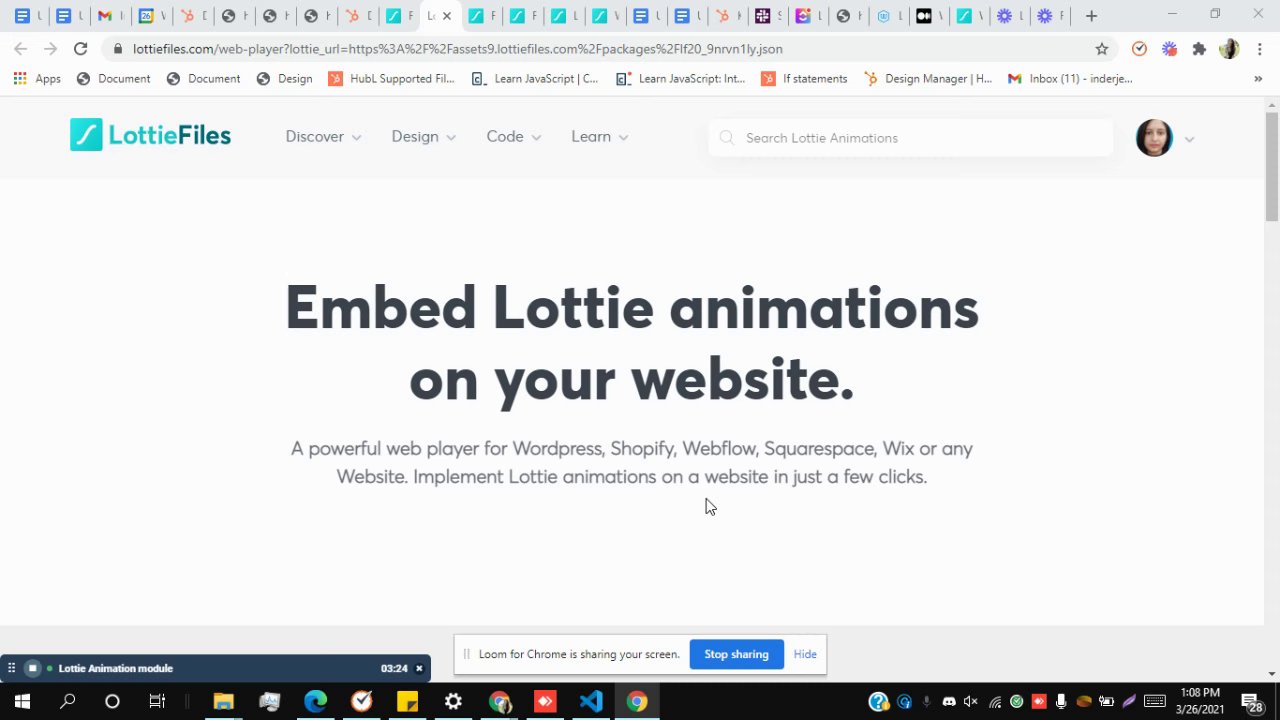
Task: Open the Code dropdown menu
Action: pyautogui.click(x=513, y=137)
